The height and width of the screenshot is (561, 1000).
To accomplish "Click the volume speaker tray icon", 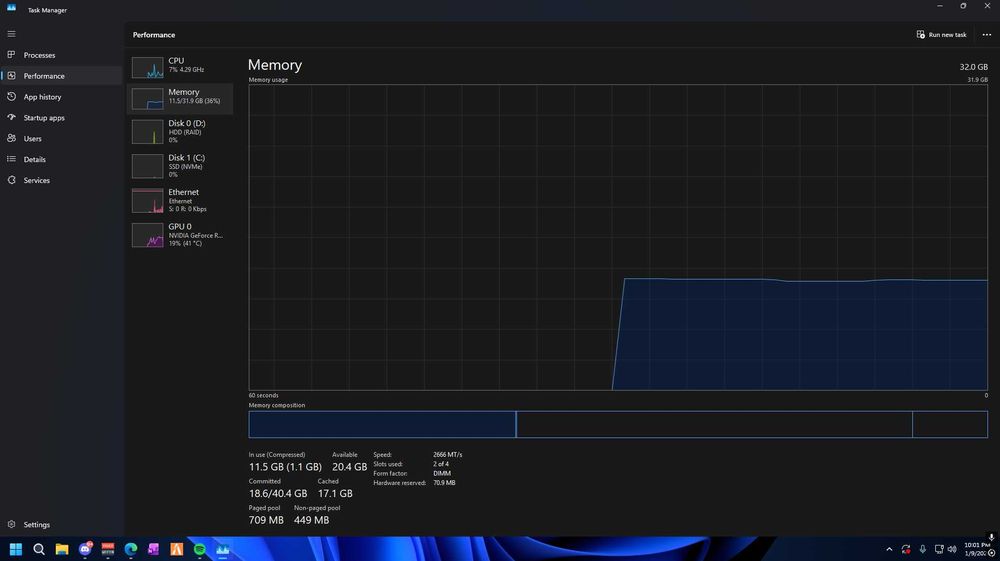I will pos(952,549).
